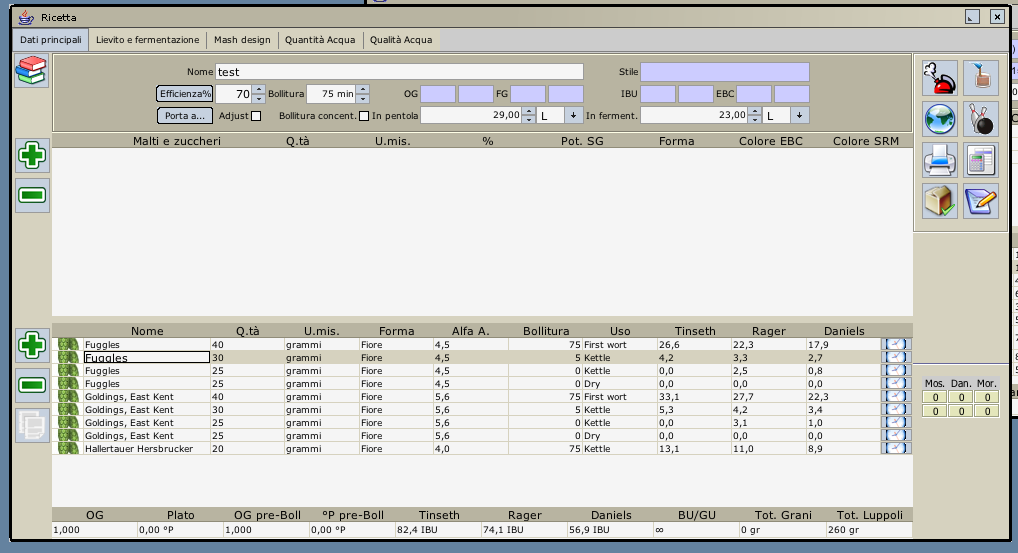Click the hops Tinseth column header
Image resolution: width=1018 pixels, height=553 pixels.
click(695, 331)
